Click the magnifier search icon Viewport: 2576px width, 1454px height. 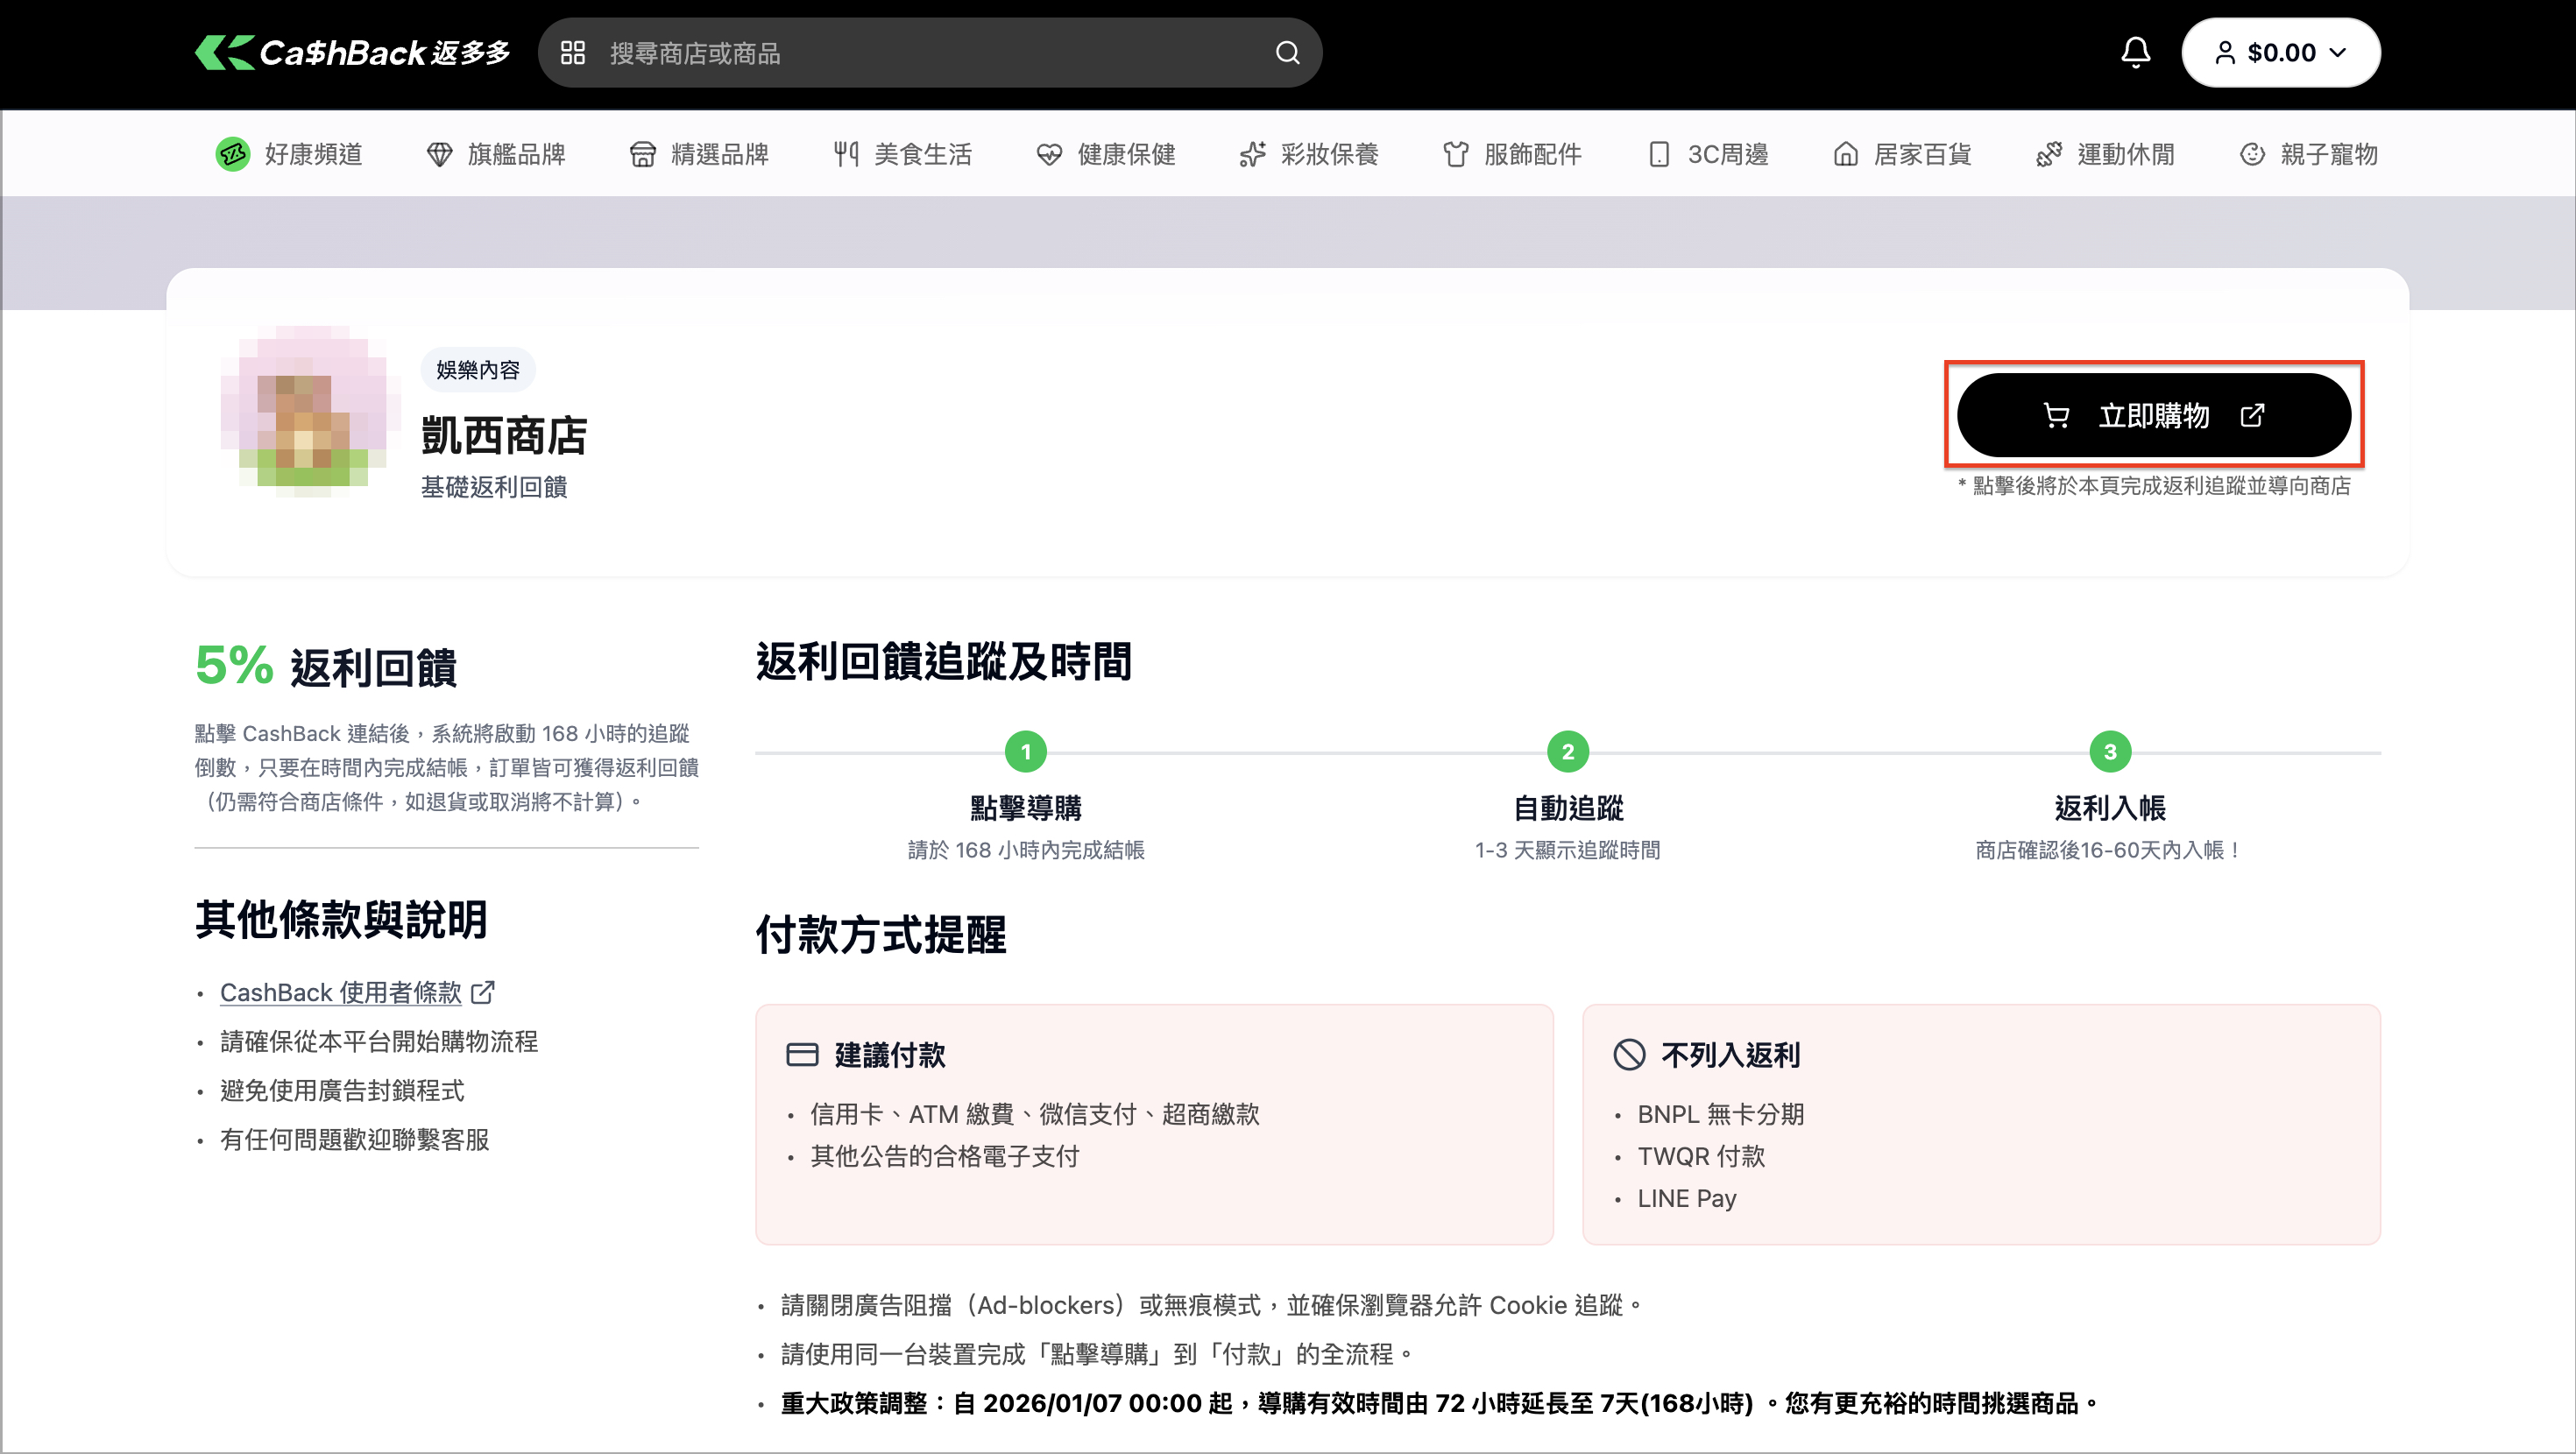click(x=1288, y=53)
